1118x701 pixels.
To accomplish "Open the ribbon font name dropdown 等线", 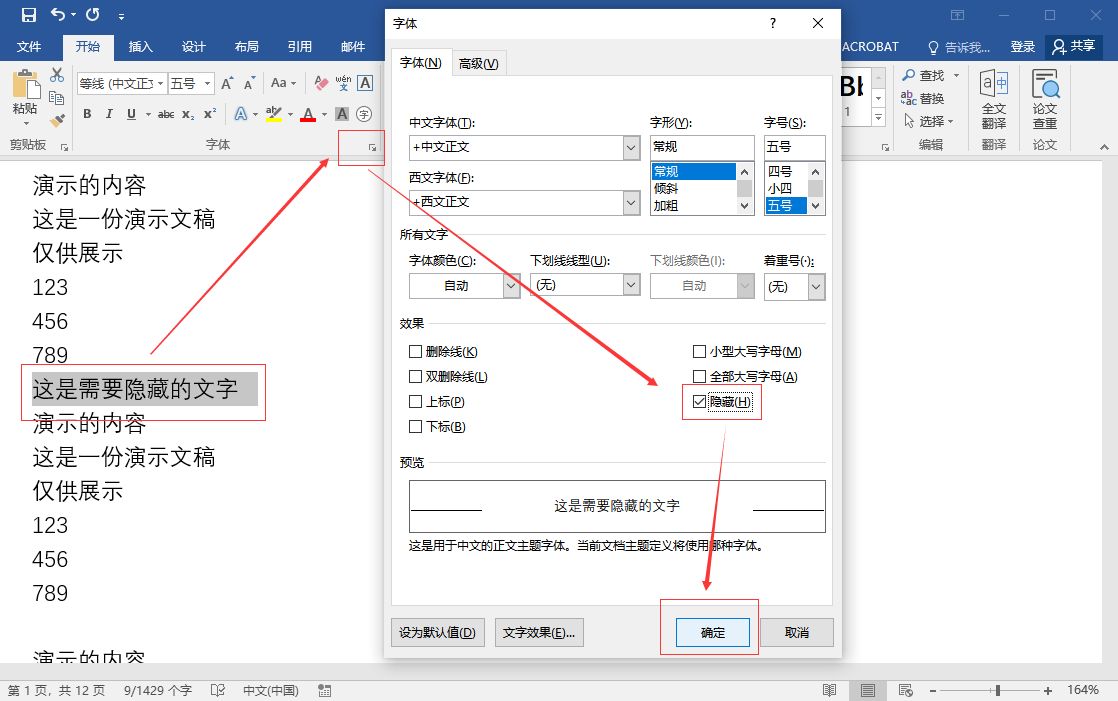I will pos(160,83).
